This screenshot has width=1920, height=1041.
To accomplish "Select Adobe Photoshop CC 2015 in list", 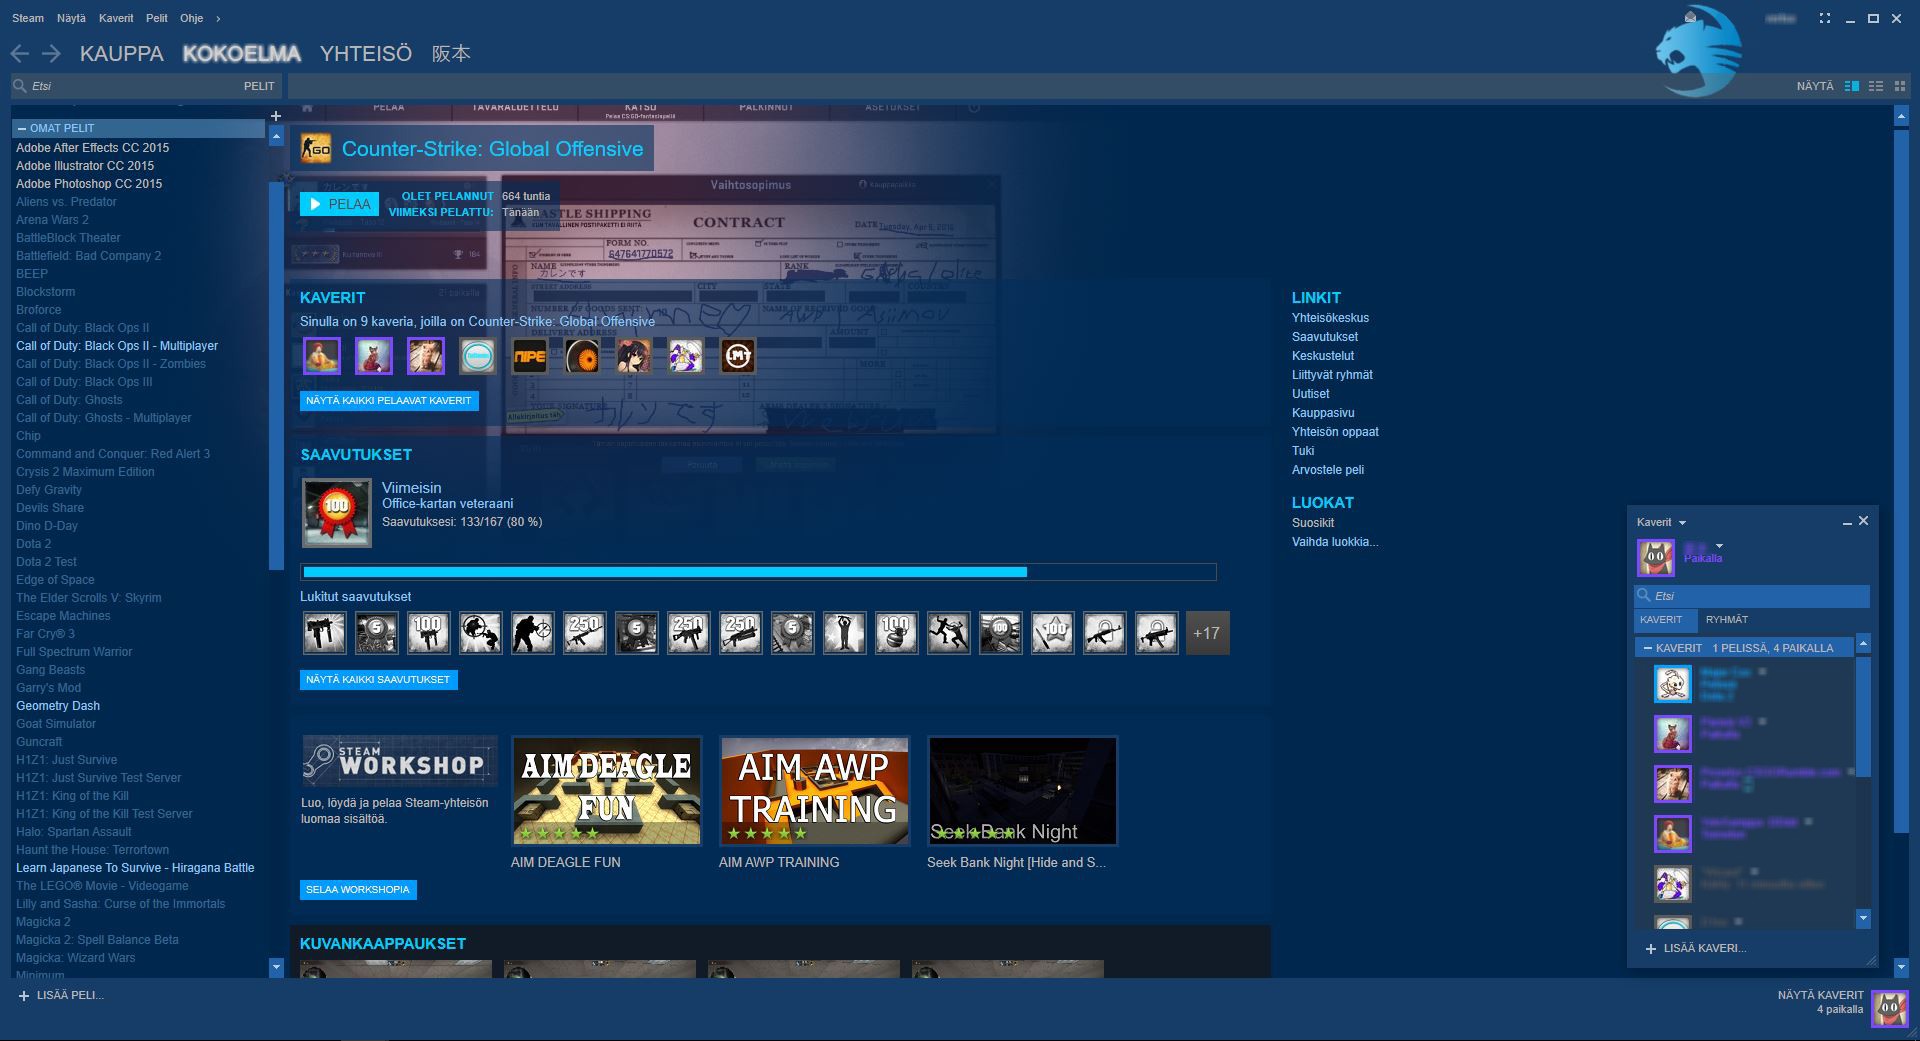I will [x=89, y=184].
